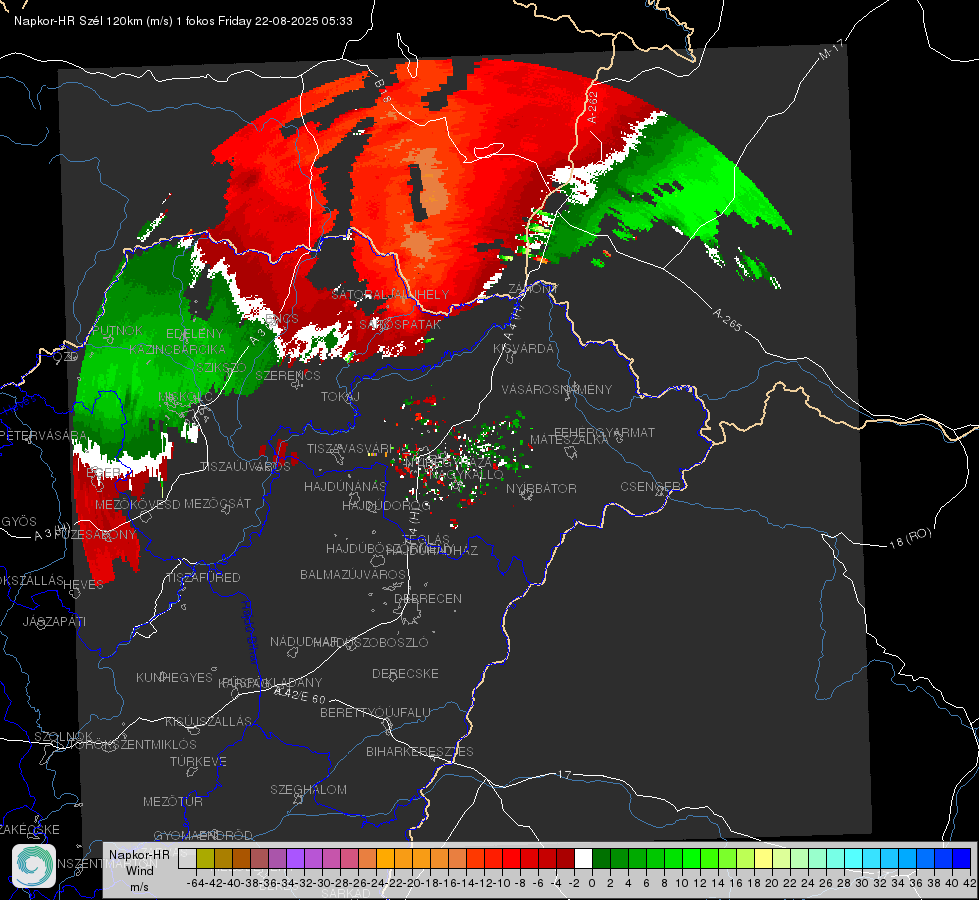Image resolution: width=979 pixels, height=900 pixels.
Task: Click the A-262 road label
Action: [x=592, y=107]
